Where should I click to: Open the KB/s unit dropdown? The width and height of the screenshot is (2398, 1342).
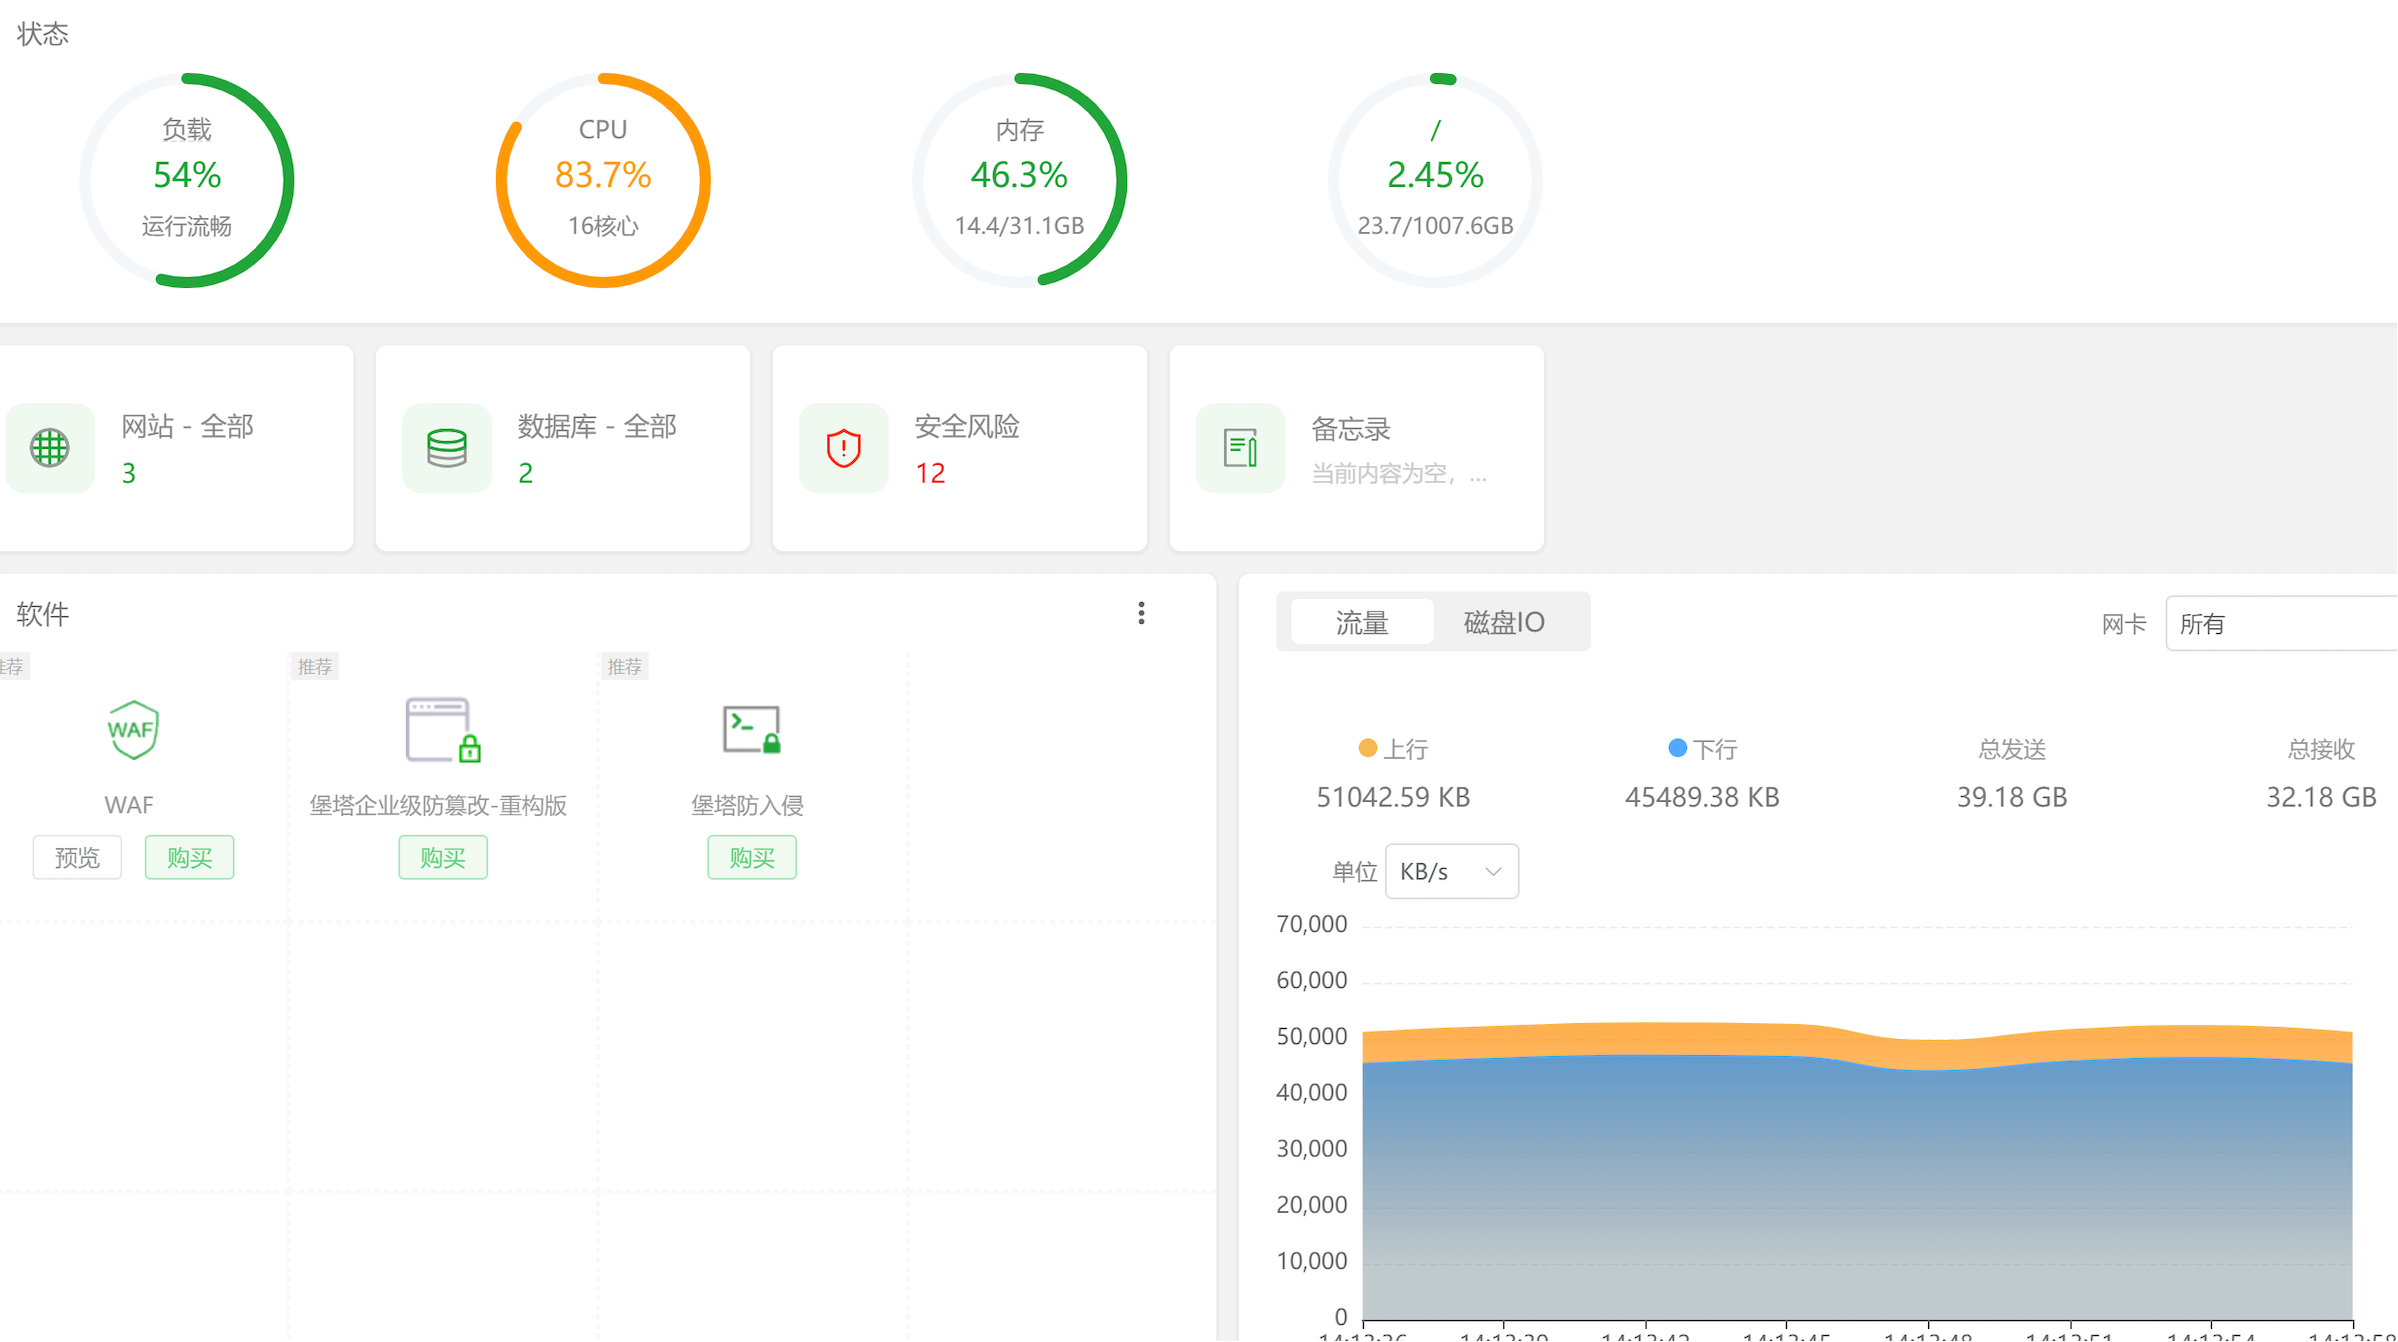tap(1451, 872)
